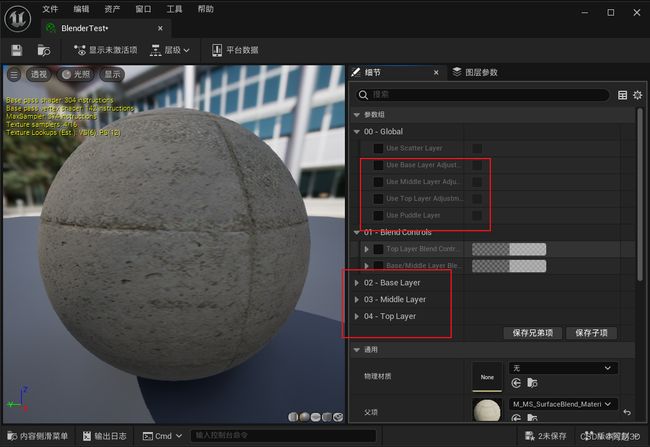Viewport: 650px width, 447px height.
Task: Select plane preview mesh icon
Action: click(x=315, y=417)
